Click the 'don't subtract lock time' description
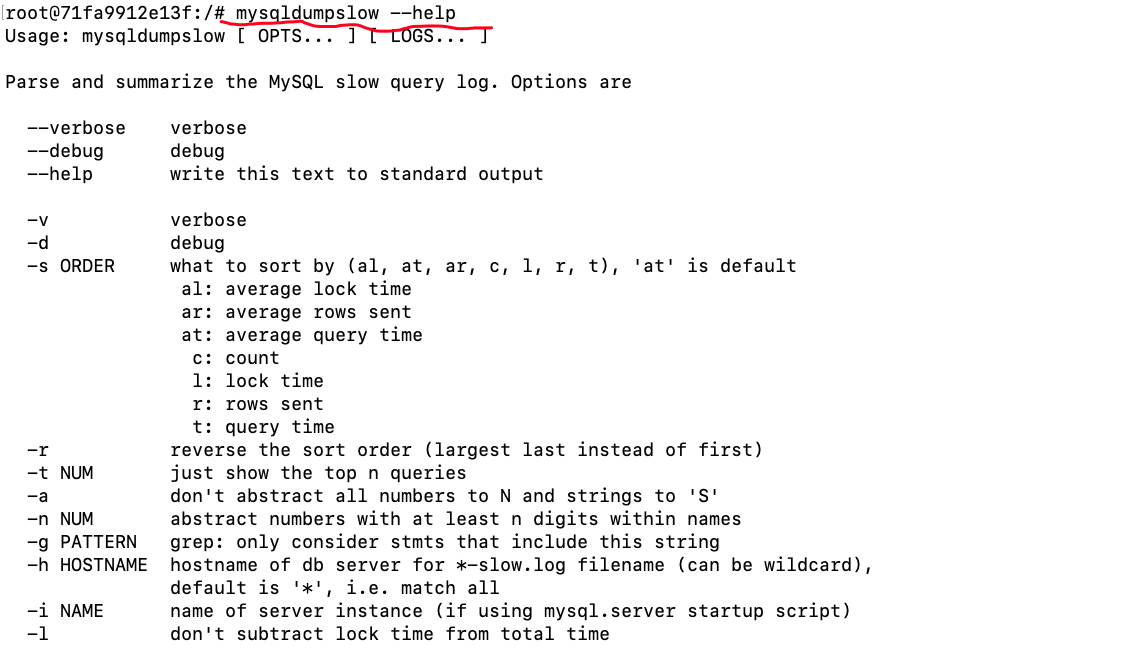 tap(389, 634)
